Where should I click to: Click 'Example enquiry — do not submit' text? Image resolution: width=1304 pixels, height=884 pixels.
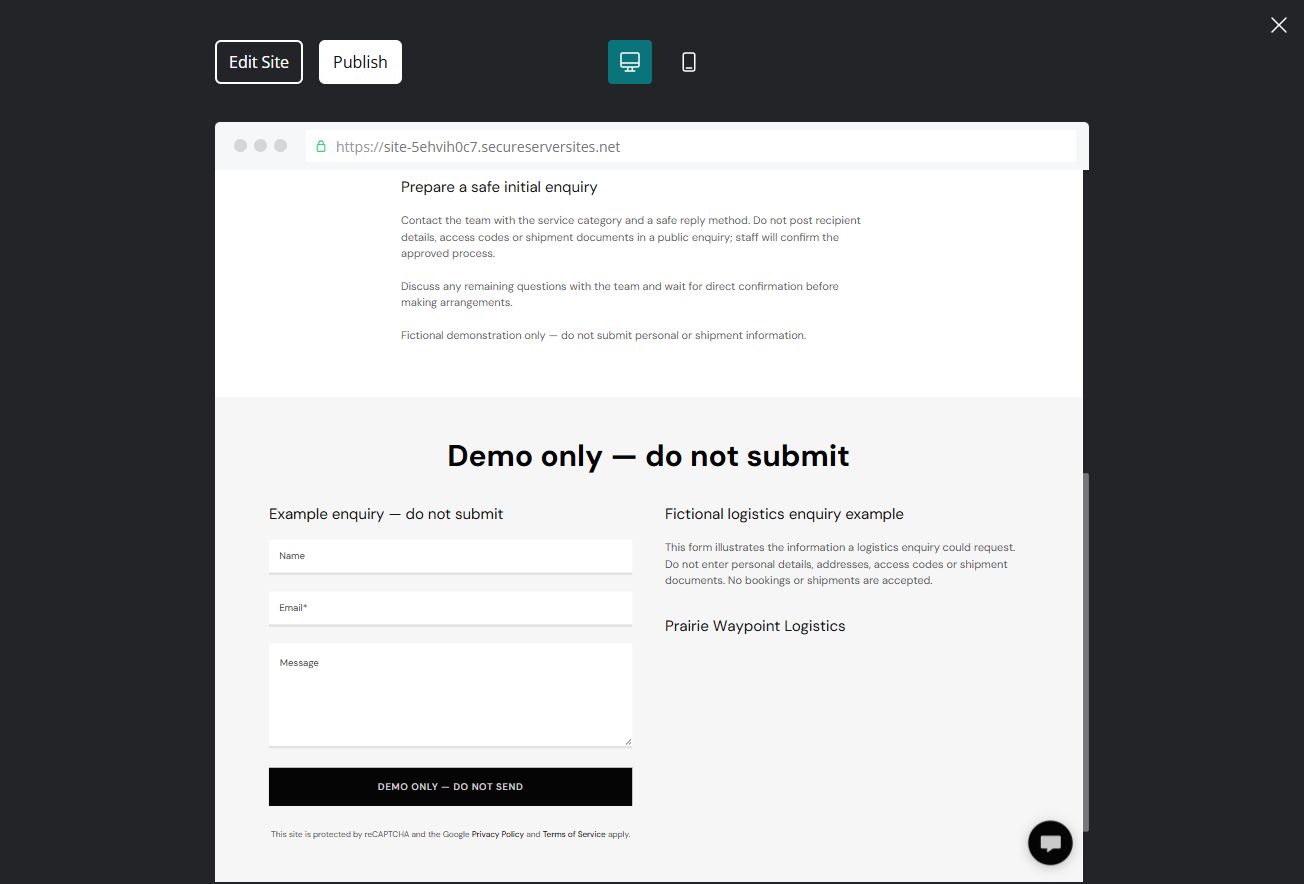tap(386, 514)
